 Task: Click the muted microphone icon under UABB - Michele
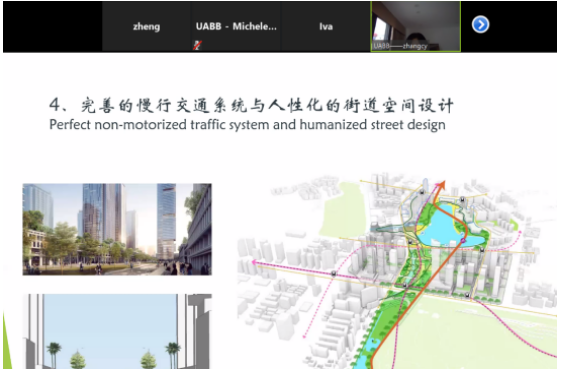[197, 45]
